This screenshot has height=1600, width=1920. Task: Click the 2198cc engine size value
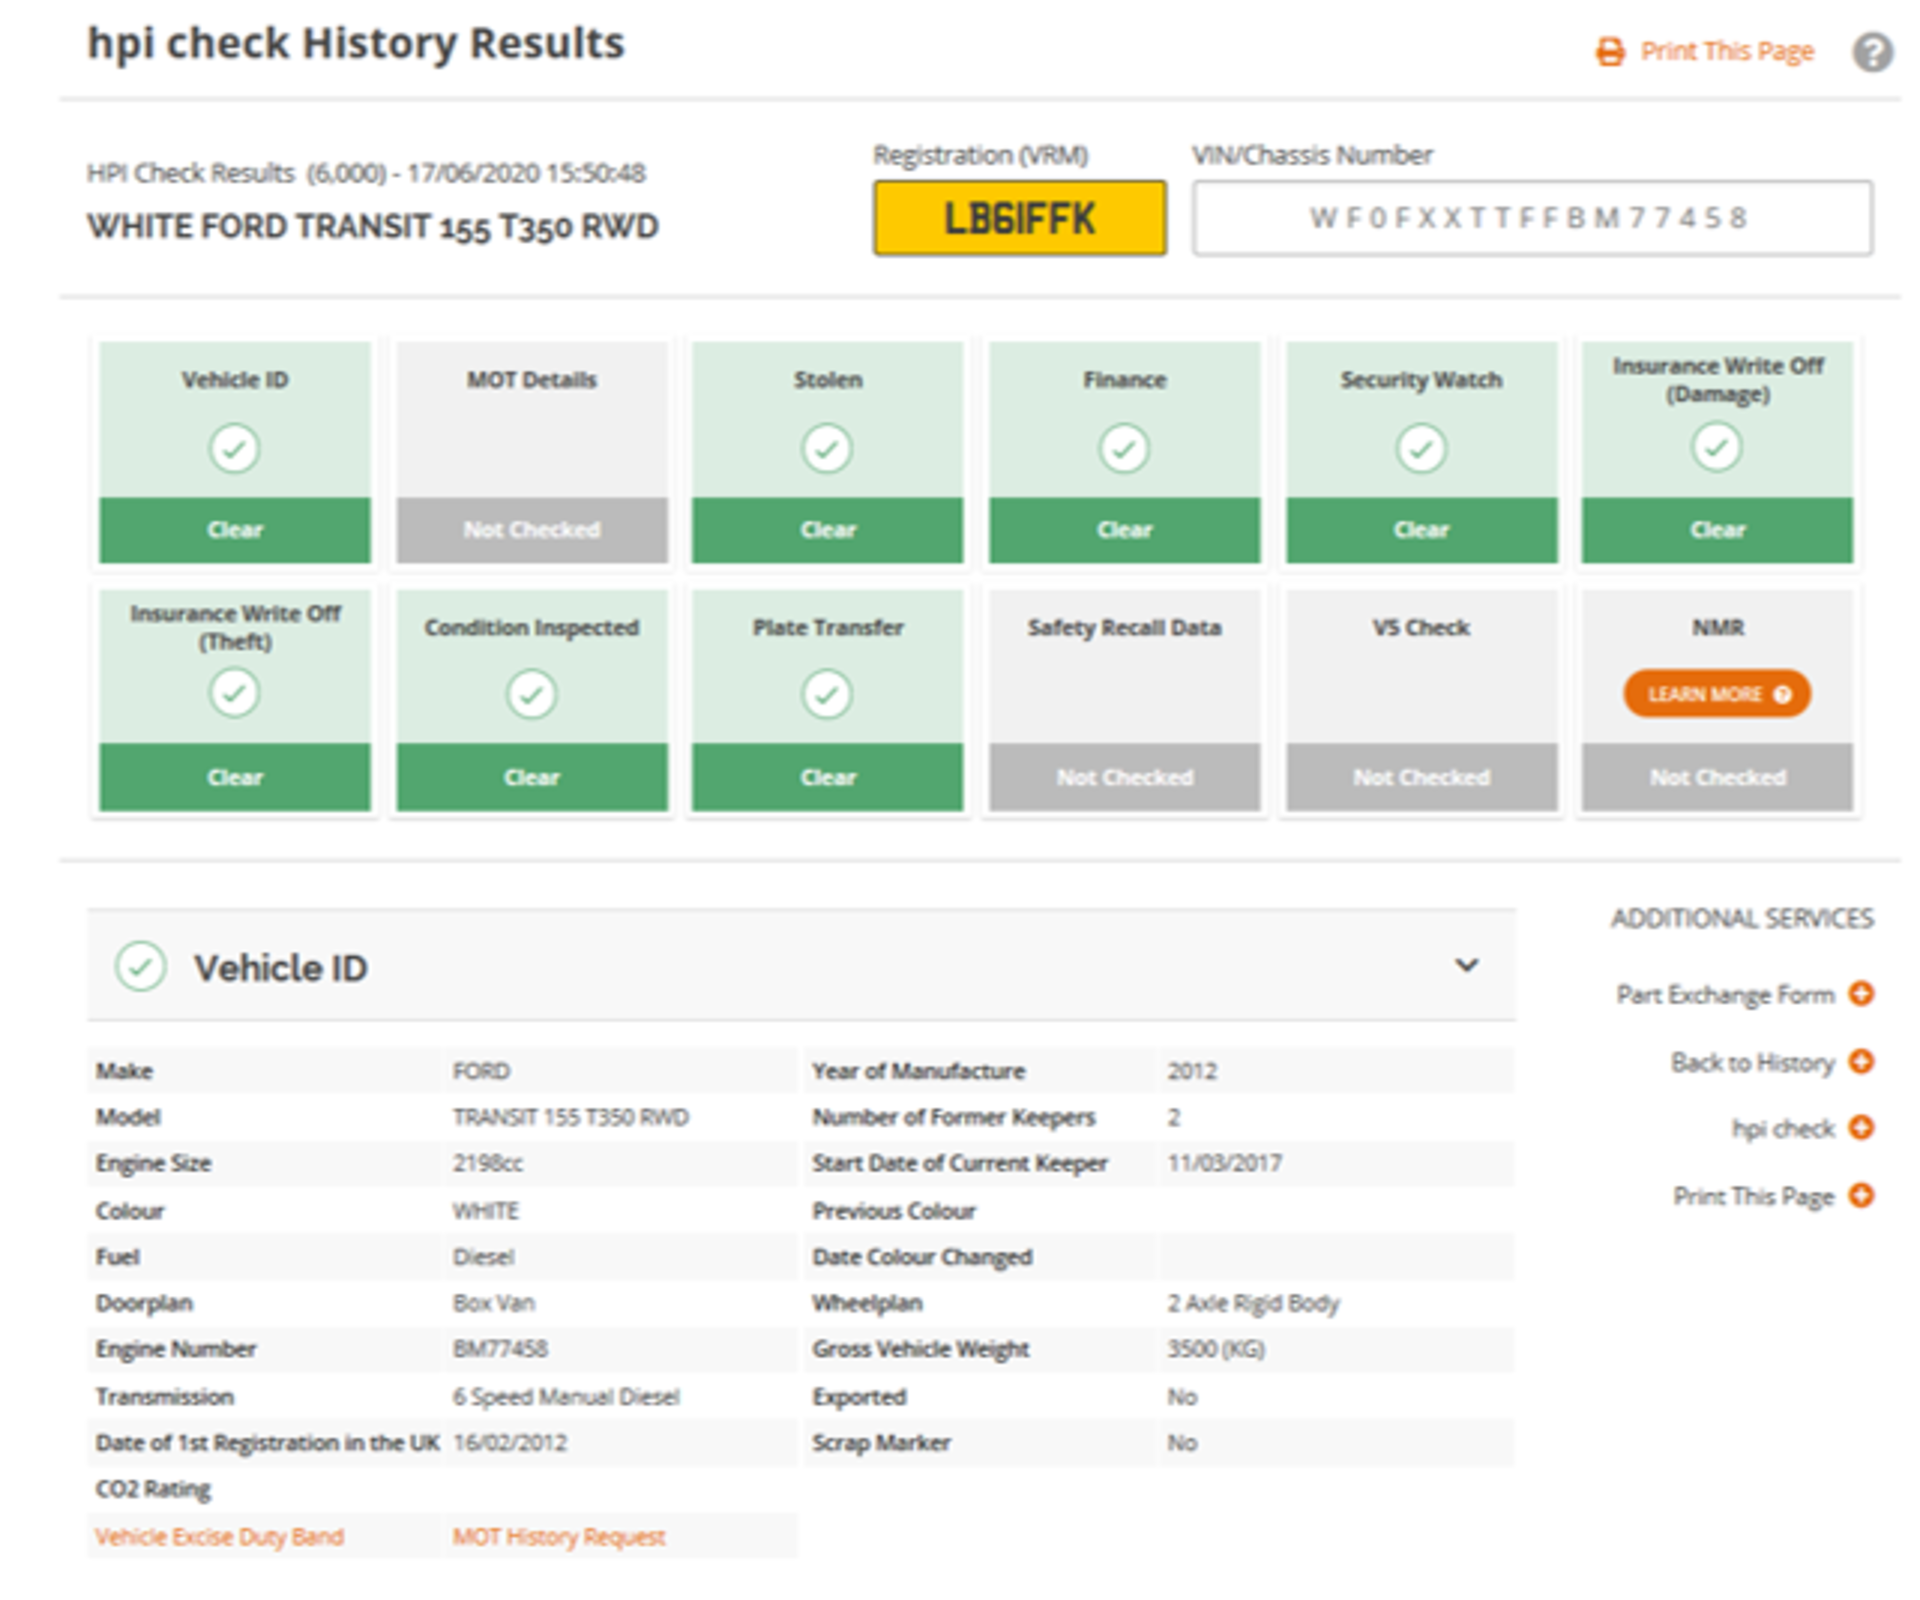pyautogui.click(x=487, y=1163)
